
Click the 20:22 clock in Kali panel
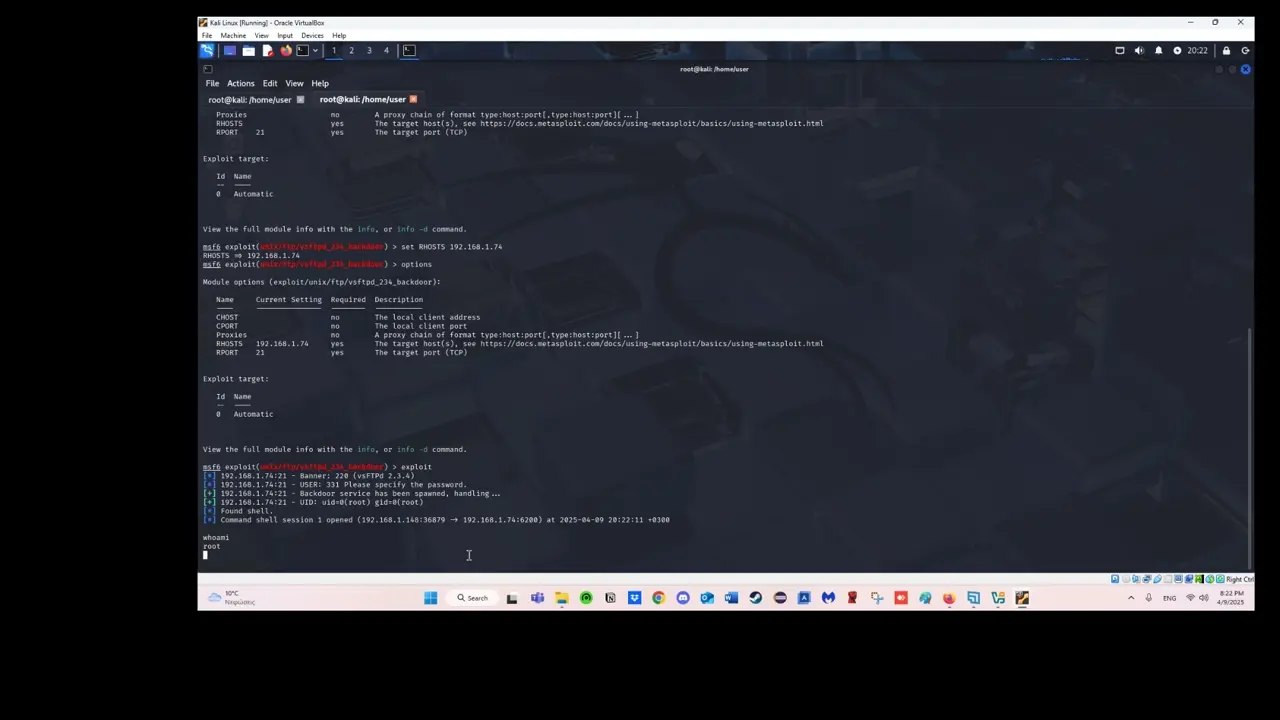1197,50
